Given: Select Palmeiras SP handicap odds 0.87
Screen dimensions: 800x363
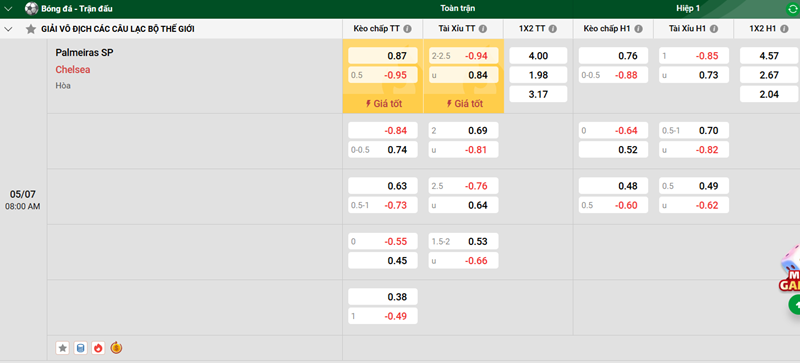Looking at the screenshot, I should click(383, 56).
